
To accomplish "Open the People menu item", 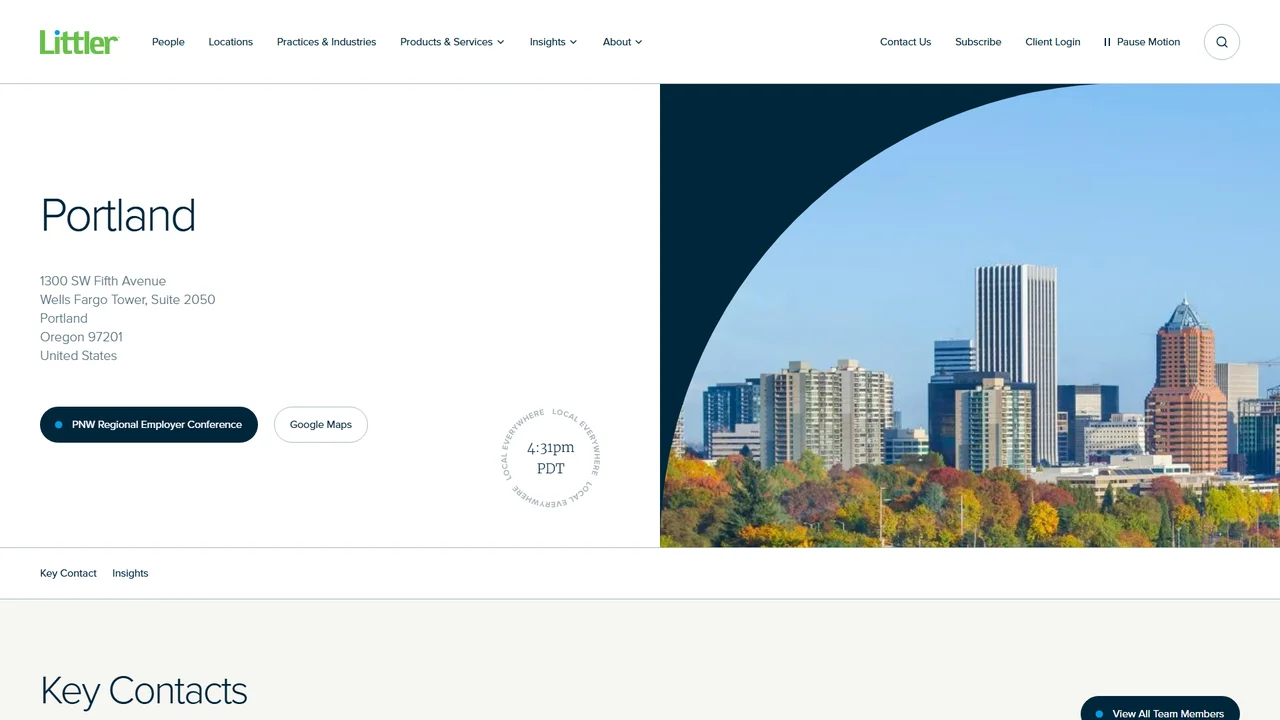I will pos(168,42).
